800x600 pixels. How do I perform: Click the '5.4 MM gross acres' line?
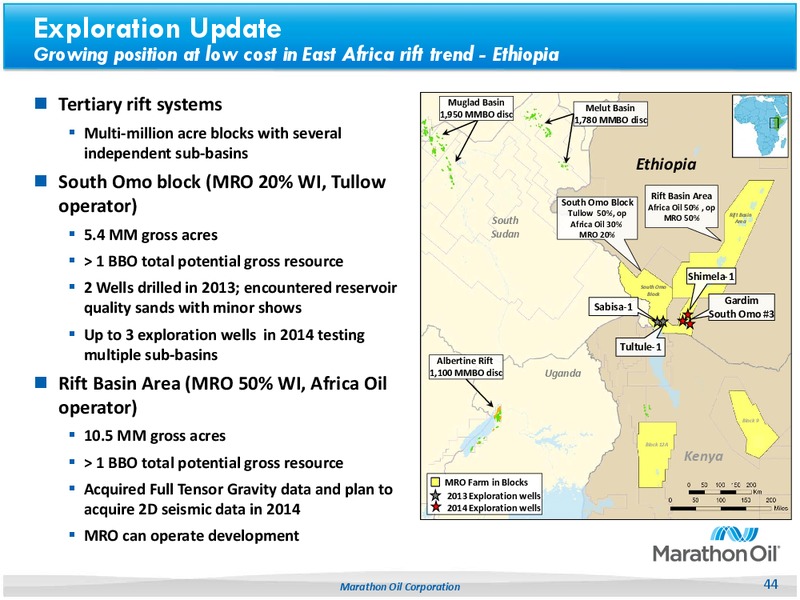[151, 235]
